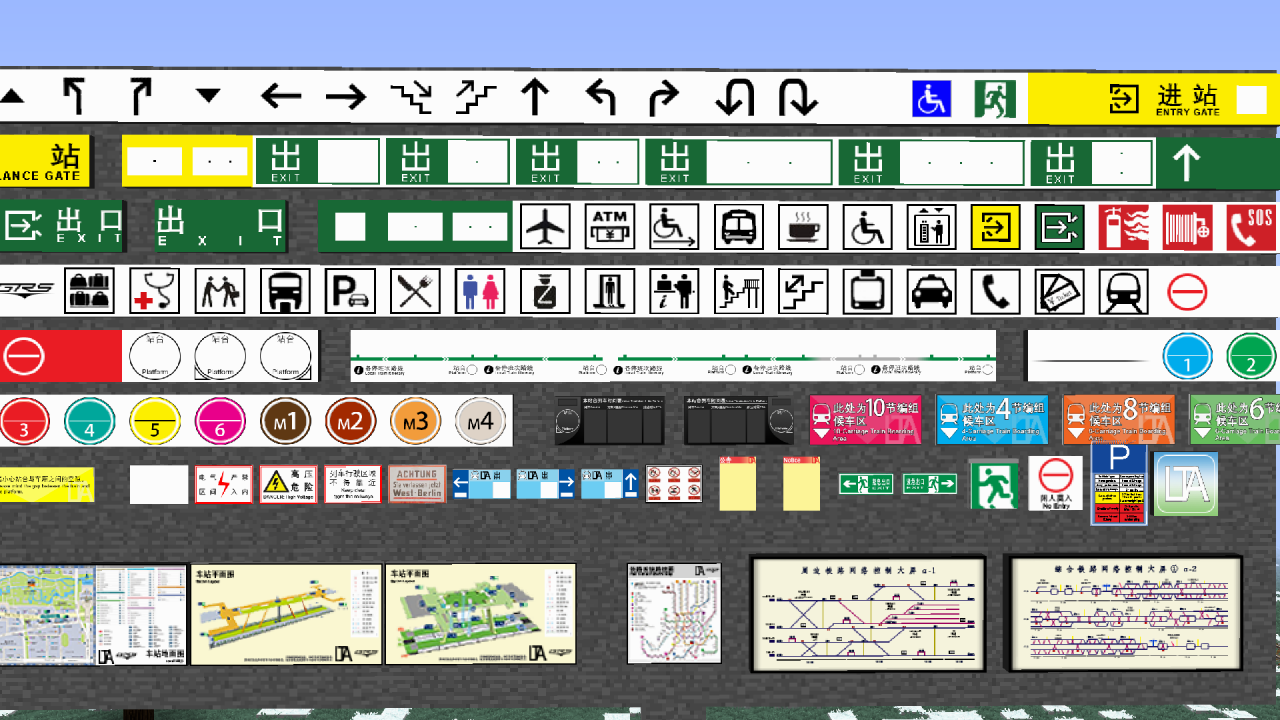Select the blue wheelchair accessibility icon
The width and height of the screenshot is (1280, 720).
[x=931, y=99]
